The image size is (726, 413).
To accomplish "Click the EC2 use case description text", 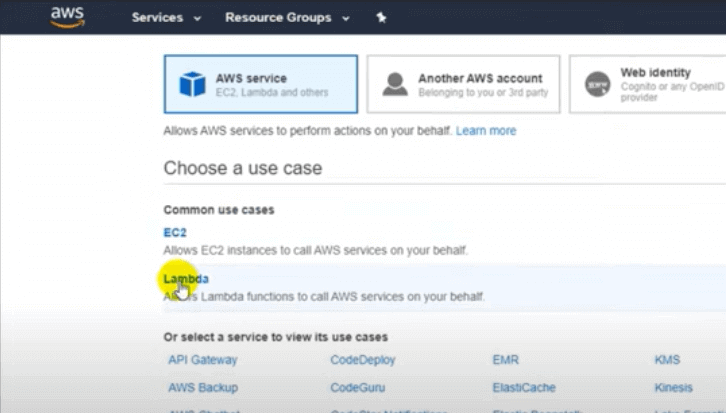I will point(316,250).
